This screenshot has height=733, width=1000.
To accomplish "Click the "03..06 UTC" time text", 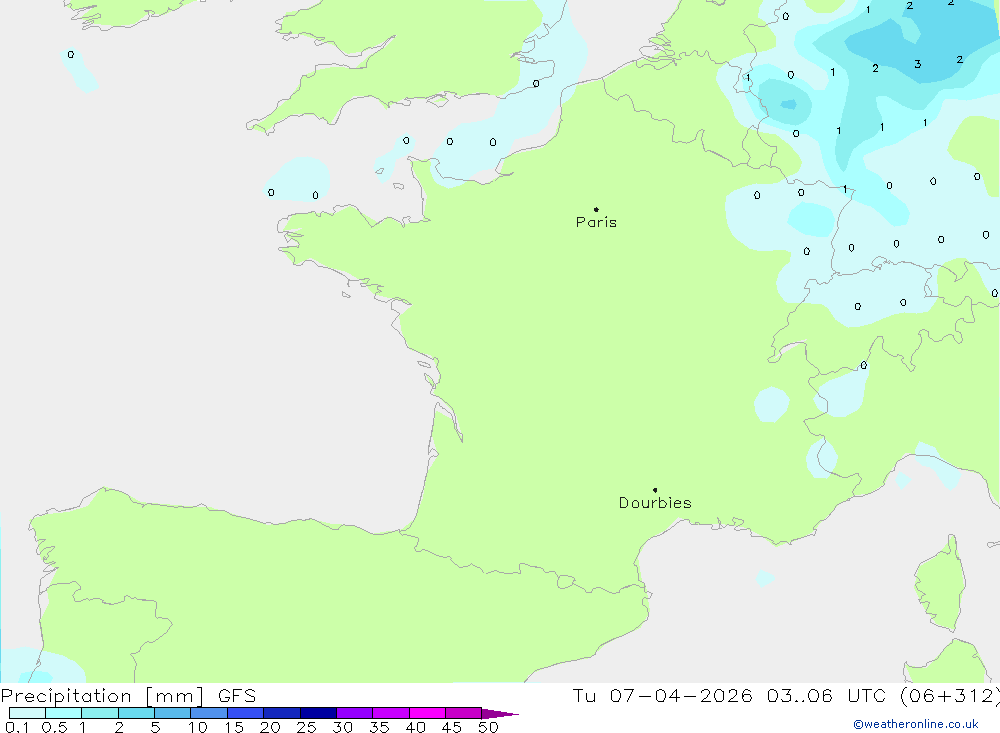I will (827, 695).
